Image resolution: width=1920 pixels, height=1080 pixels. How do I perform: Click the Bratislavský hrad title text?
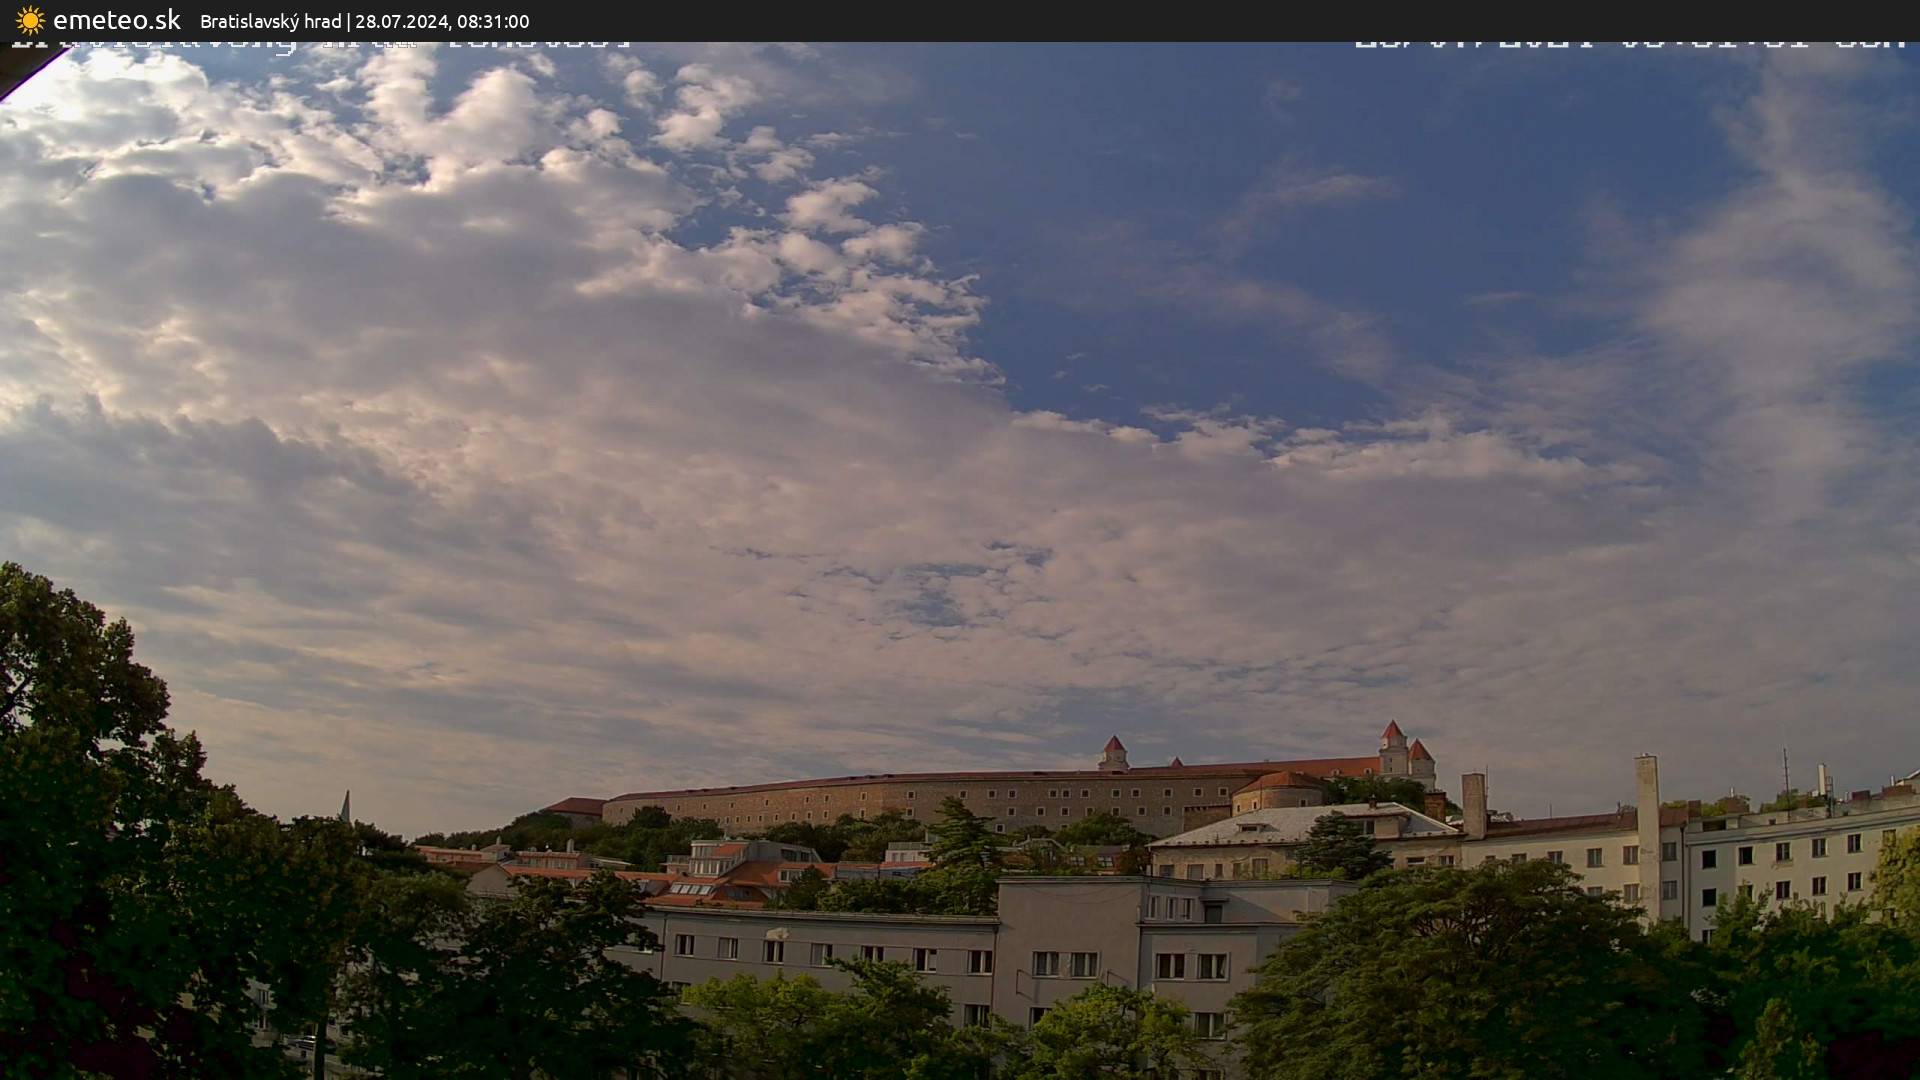270,21
